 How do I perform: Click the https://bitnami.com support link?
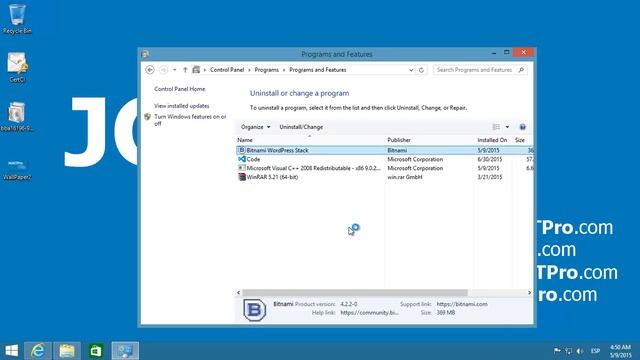point(462,304)
